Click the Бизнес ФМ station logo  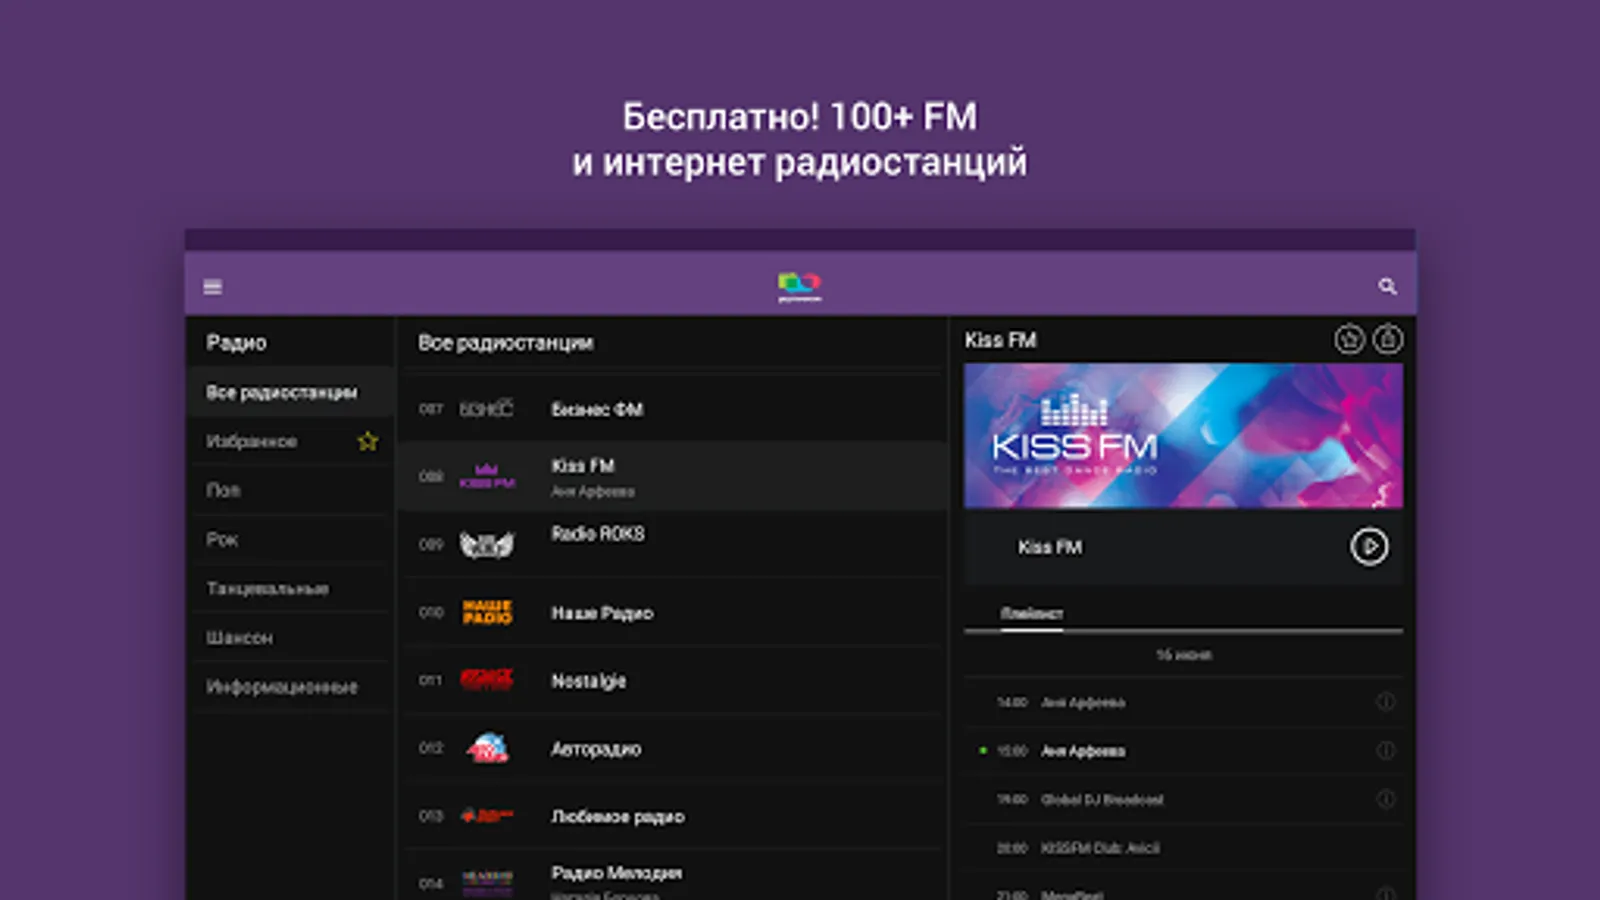486,409
